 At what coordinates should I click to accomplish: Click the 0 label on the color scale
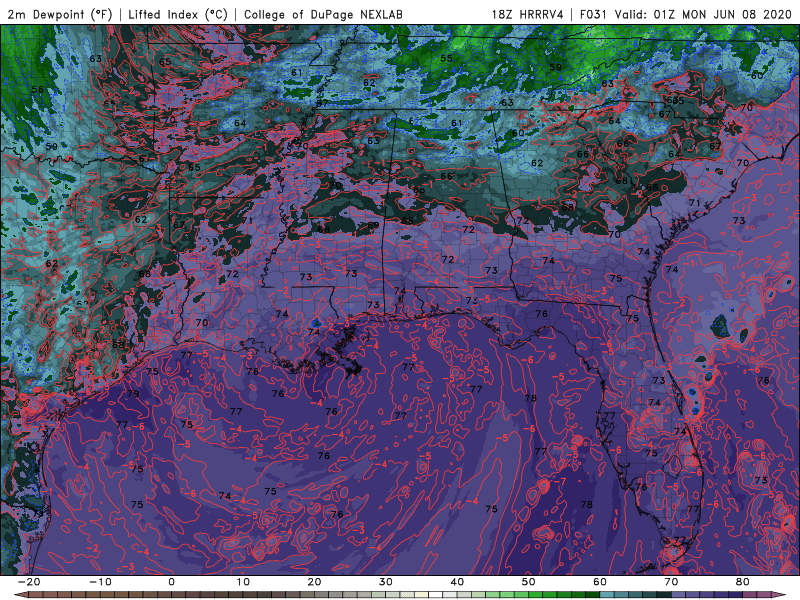pyautogui.click(x=171, y=582)
